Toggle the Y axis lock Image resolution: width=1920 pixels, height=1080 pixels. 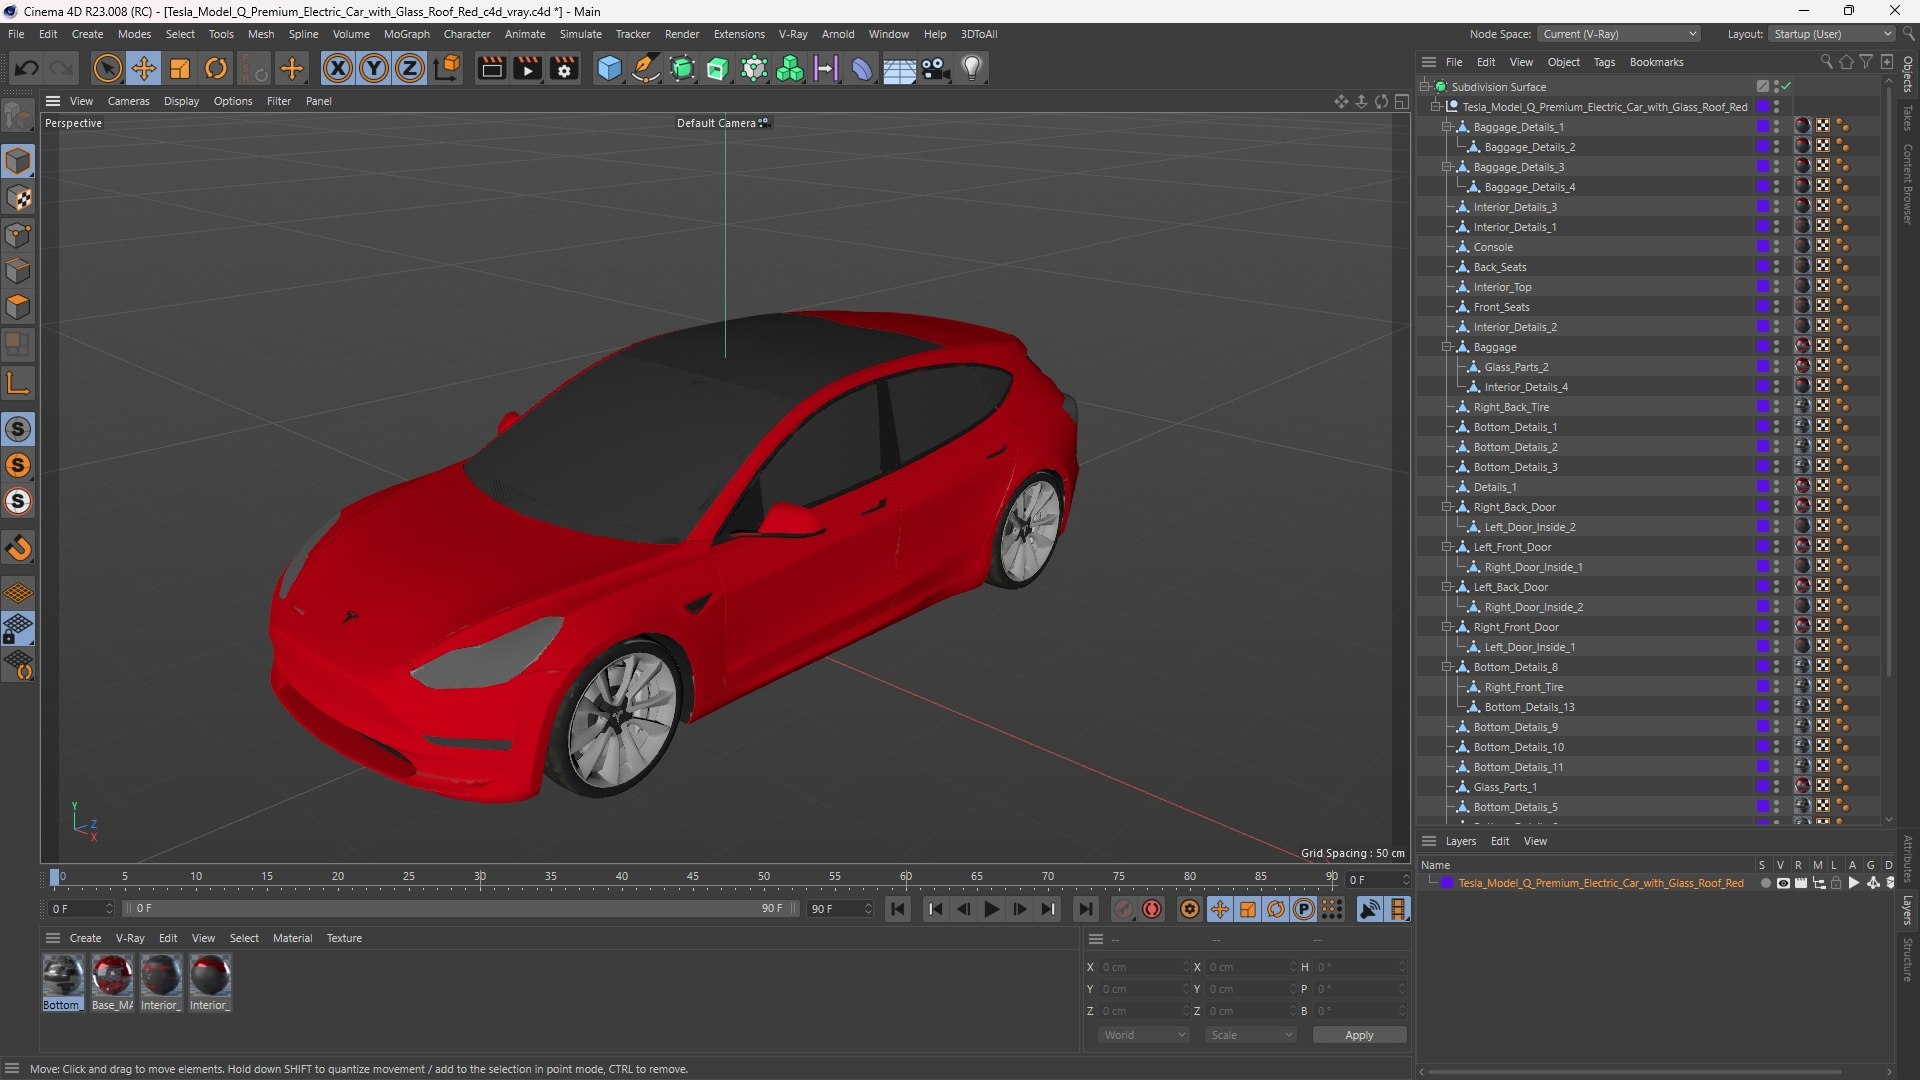(374, 68)
